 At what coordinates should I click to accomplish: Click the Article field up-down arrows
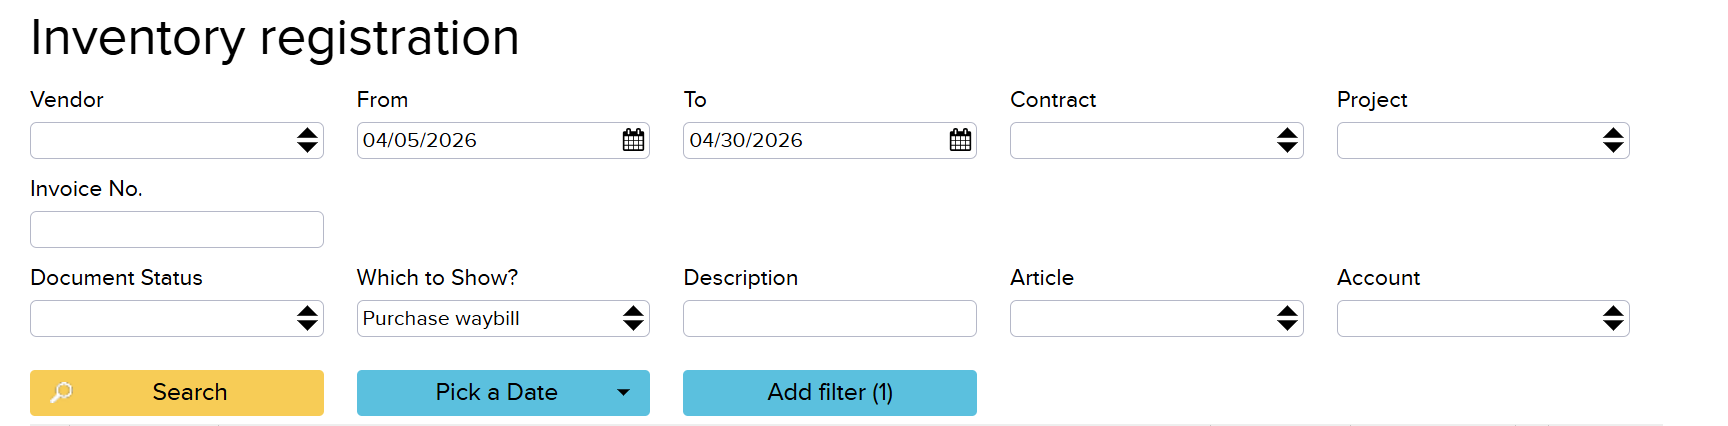click(1287, 318)
